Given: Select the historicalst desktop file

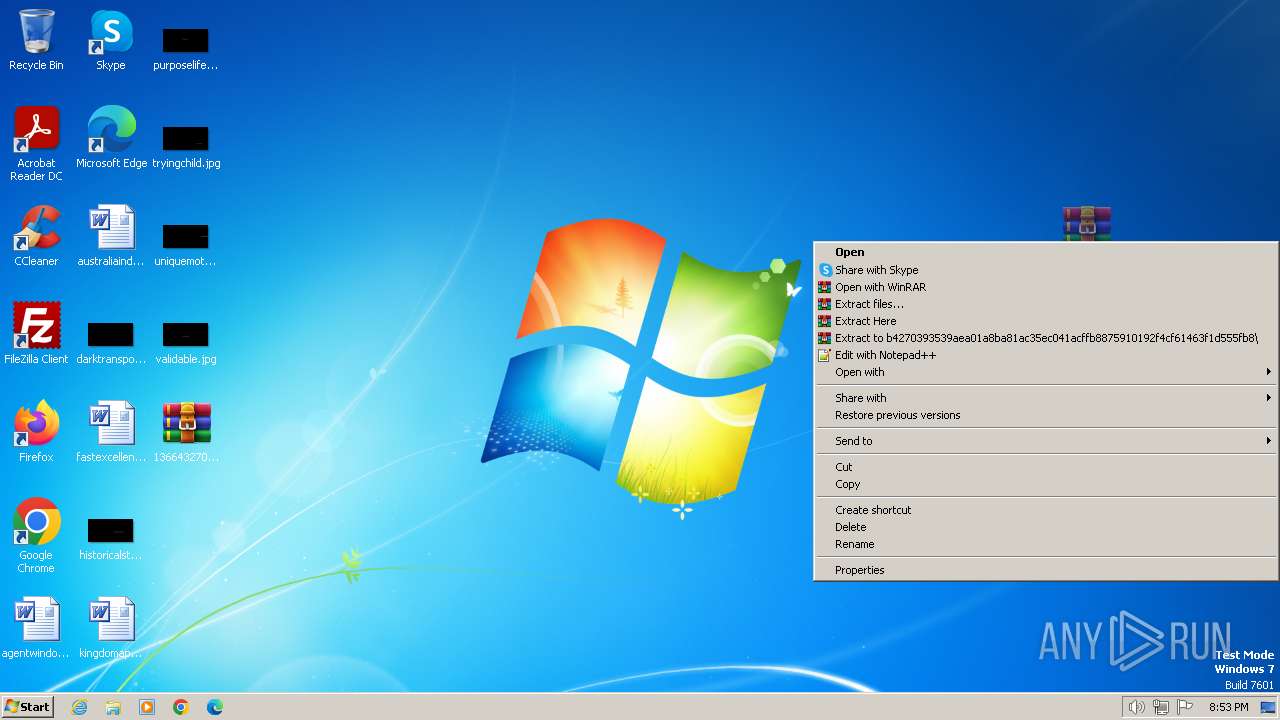Looking at the screenshot, I should click(x=111, y=538).
